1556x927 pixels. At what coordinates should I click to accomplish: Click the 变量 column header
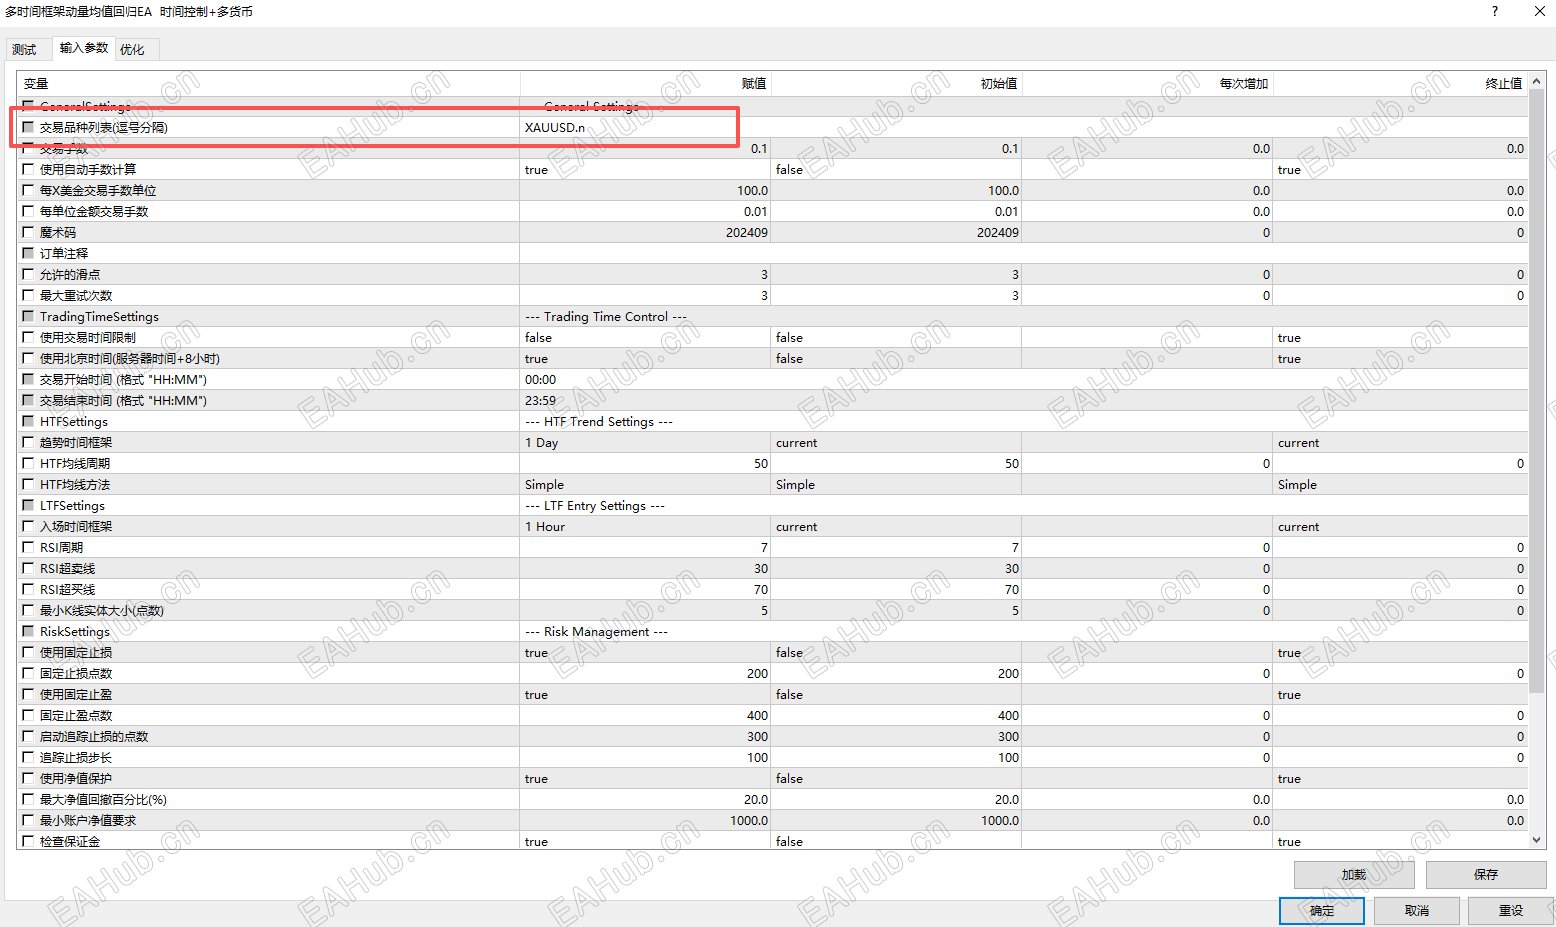(269, 84)
